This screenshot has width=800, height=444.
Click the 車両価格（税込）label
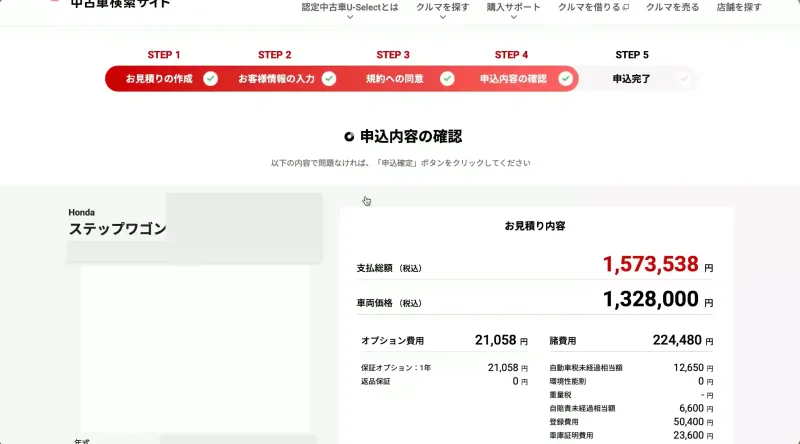[389, 303]
